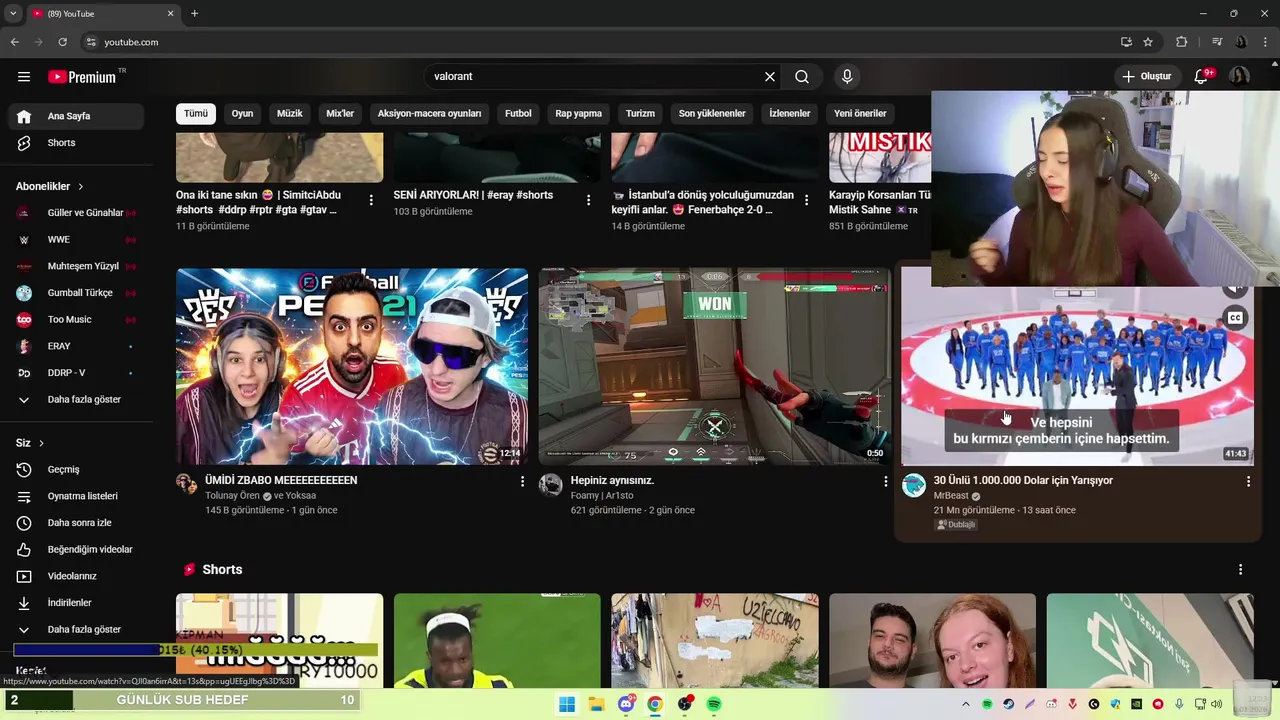The height and width of the screenshot is (720, 1280).
Task: Open options for SimitciAbdu short
Action: point(371,200)
